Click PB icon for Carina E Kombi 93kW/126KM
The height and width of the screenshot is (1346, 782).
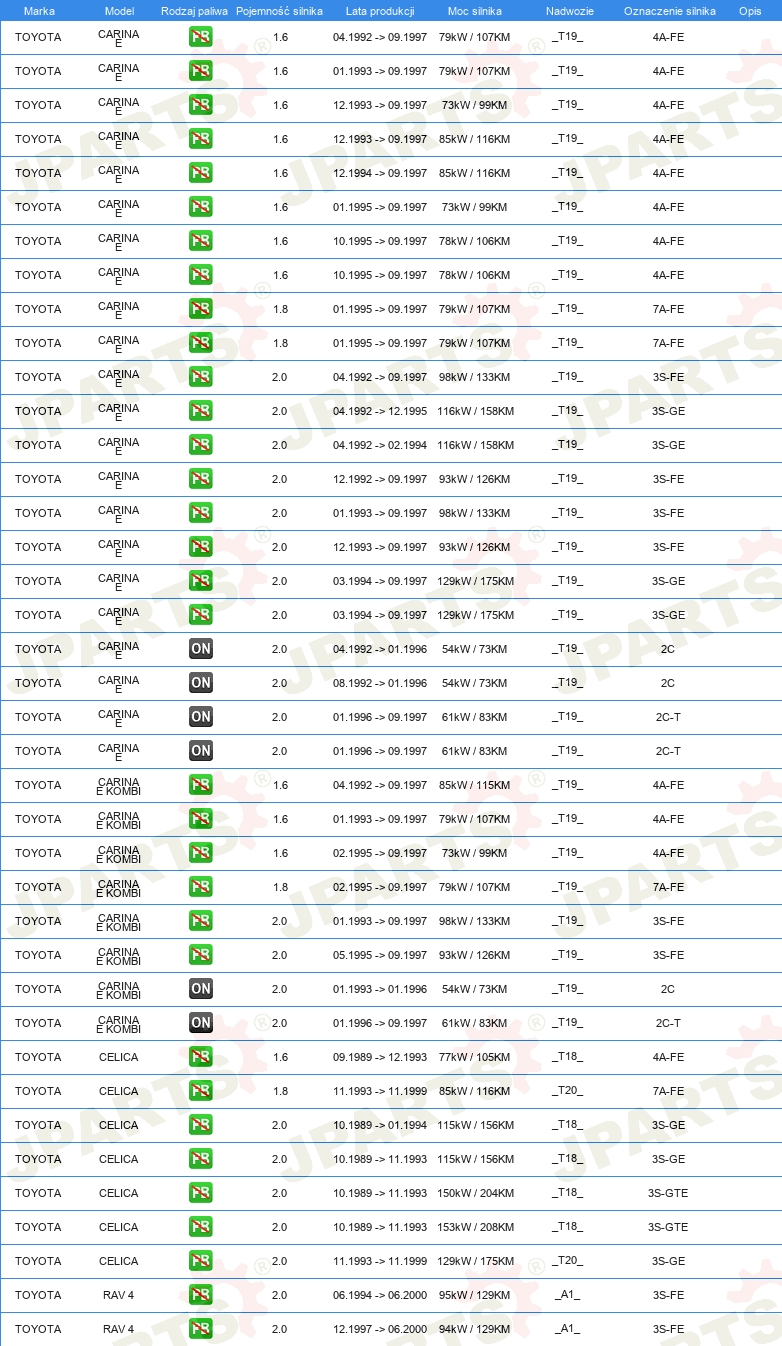click(200, 955)
